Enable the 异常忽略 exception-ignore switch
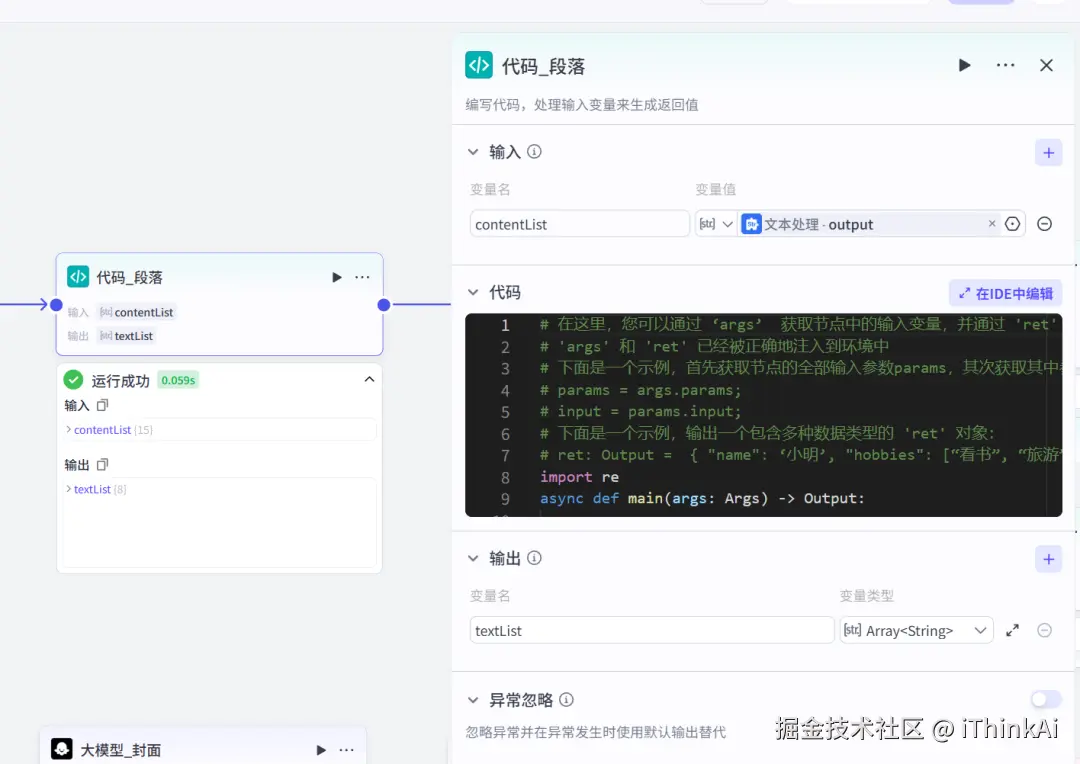 (x=1046, y=699)
